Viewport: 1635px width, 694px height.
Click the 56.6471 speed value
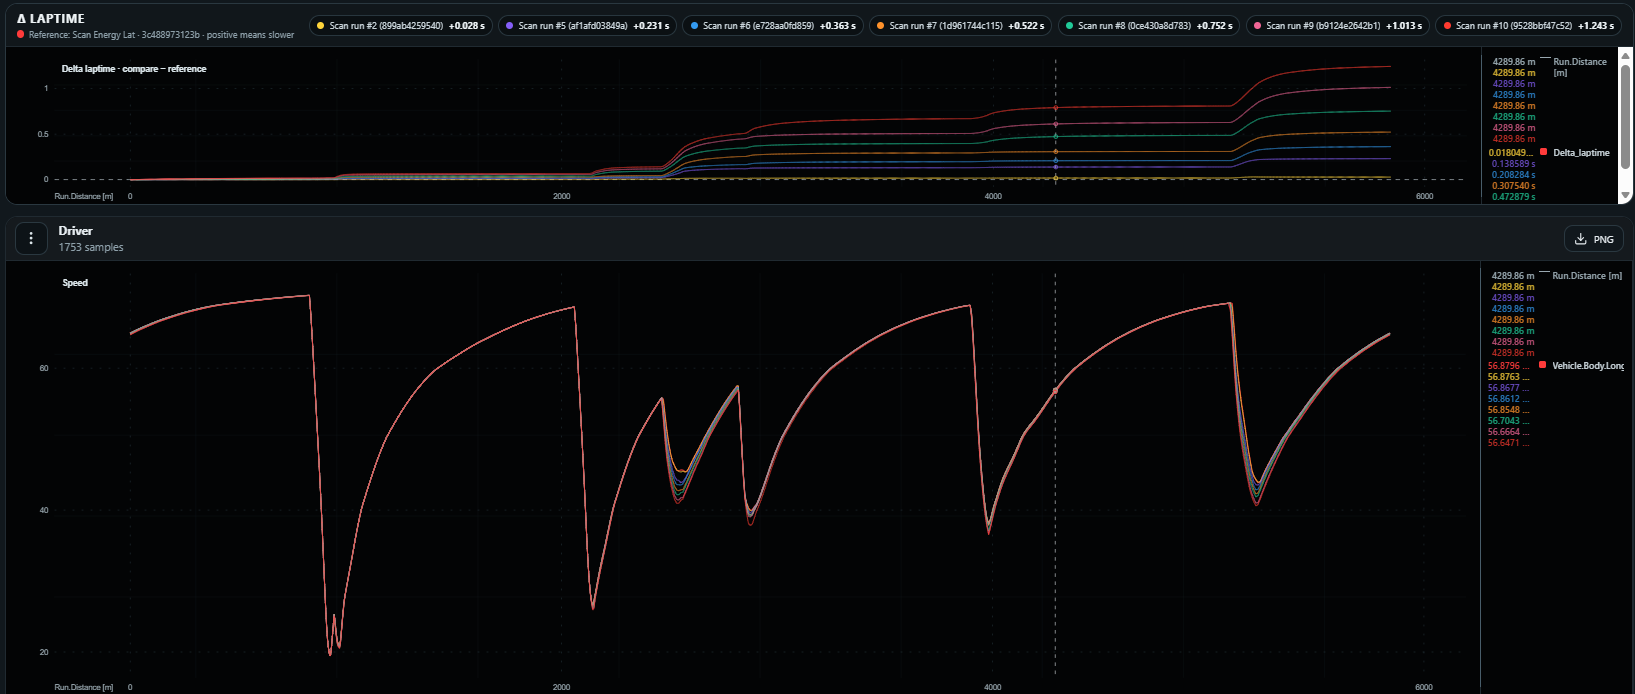pyautogui.click(x=1508, y=443)
